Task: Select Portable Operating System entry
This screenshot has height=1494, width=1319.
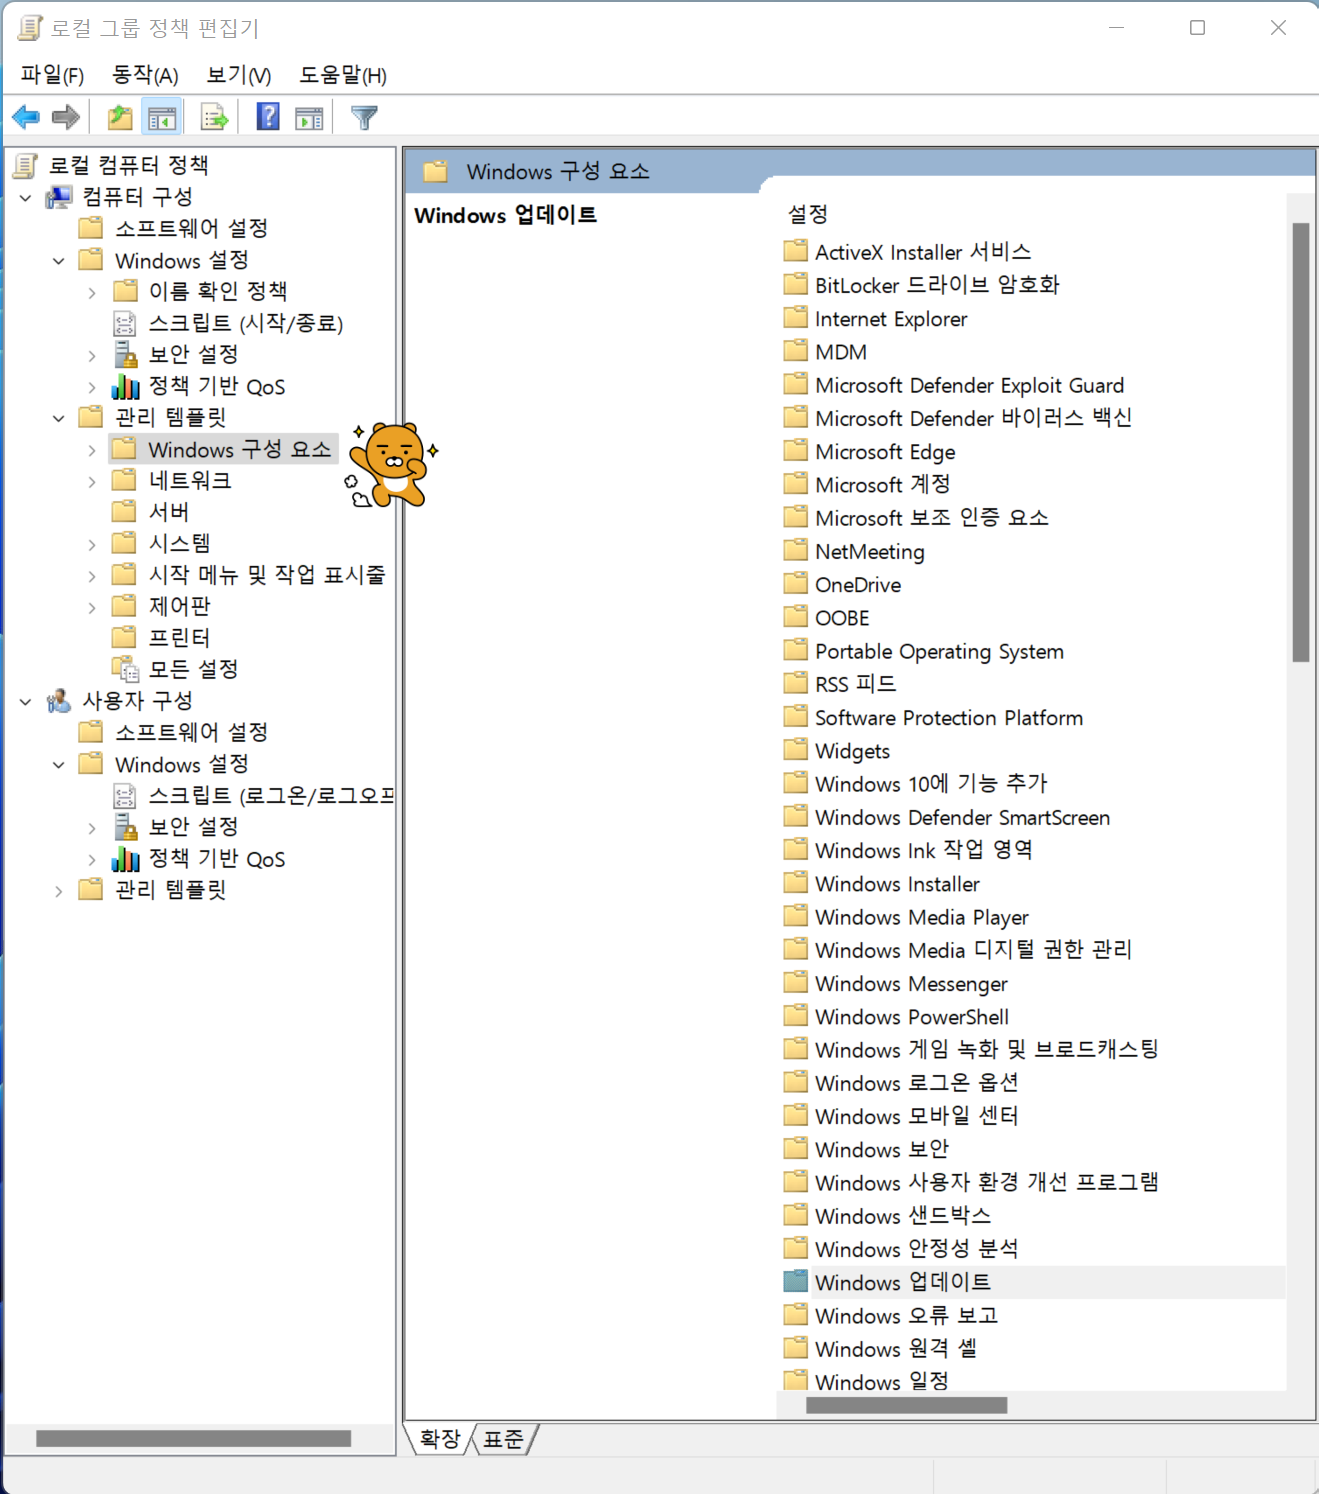Action: [x=939, y=651]
